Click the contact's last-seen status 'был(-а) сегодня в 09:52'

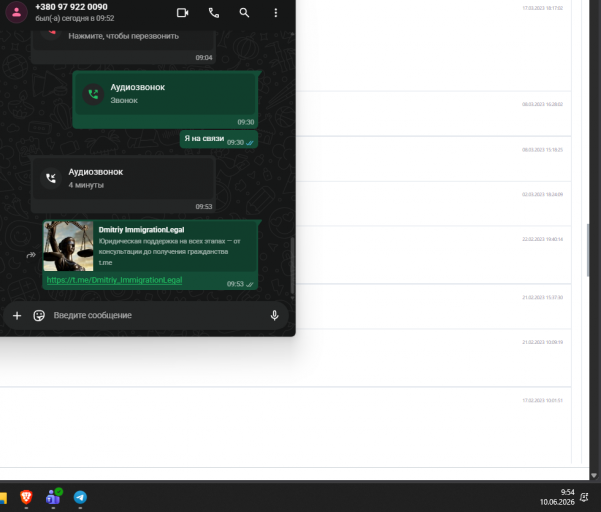[75, 18]
